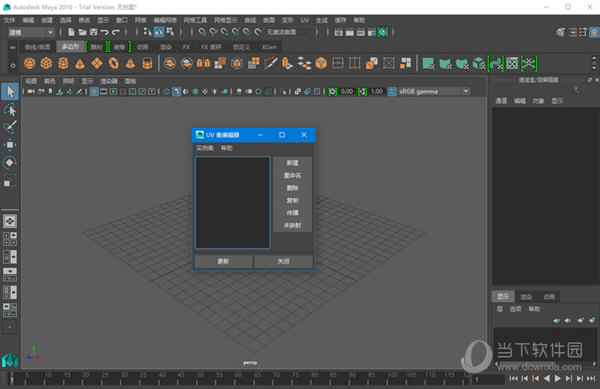Play forward on the timeline controls
This screenshot has width=600, height=389.
click(558, 378)
